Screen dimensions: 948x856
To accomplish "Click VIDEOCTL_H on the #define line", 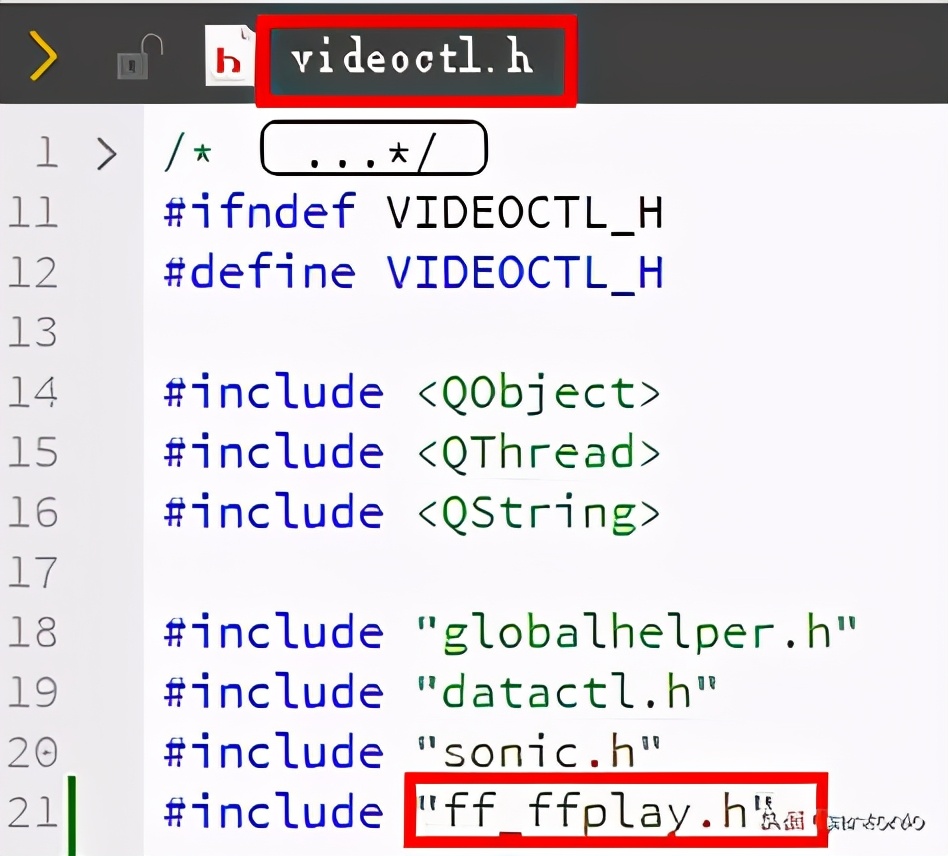I will pyautogui.click(x=525, y=273).
